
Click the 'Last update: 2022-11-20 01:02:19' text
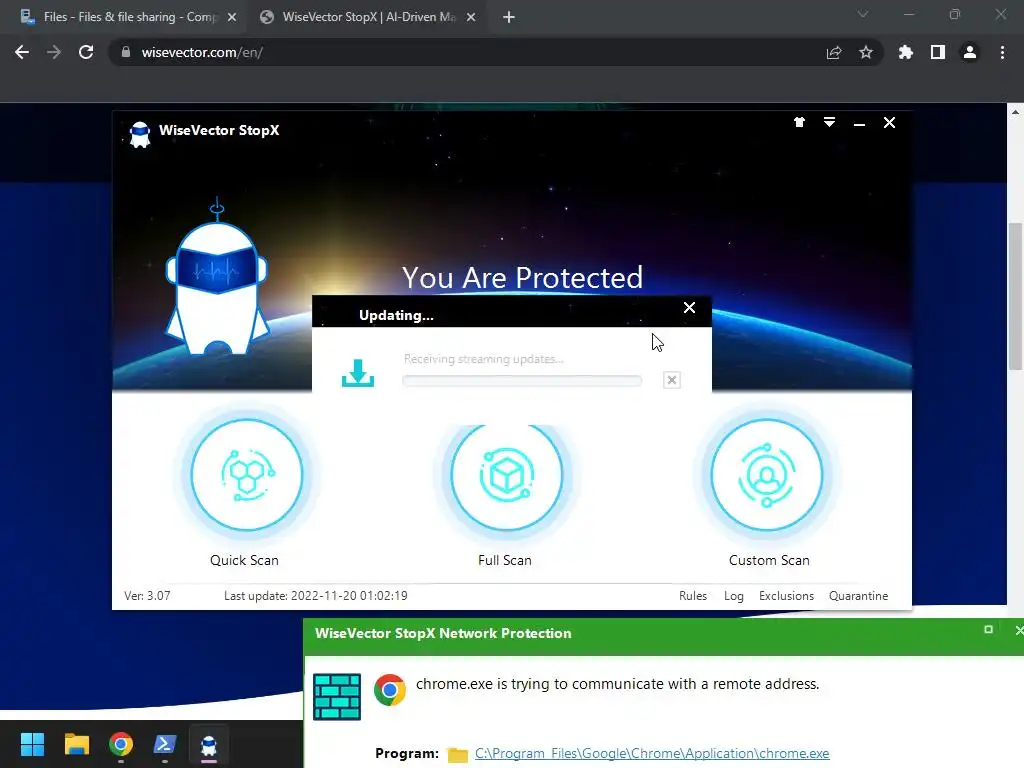[315, 596]
